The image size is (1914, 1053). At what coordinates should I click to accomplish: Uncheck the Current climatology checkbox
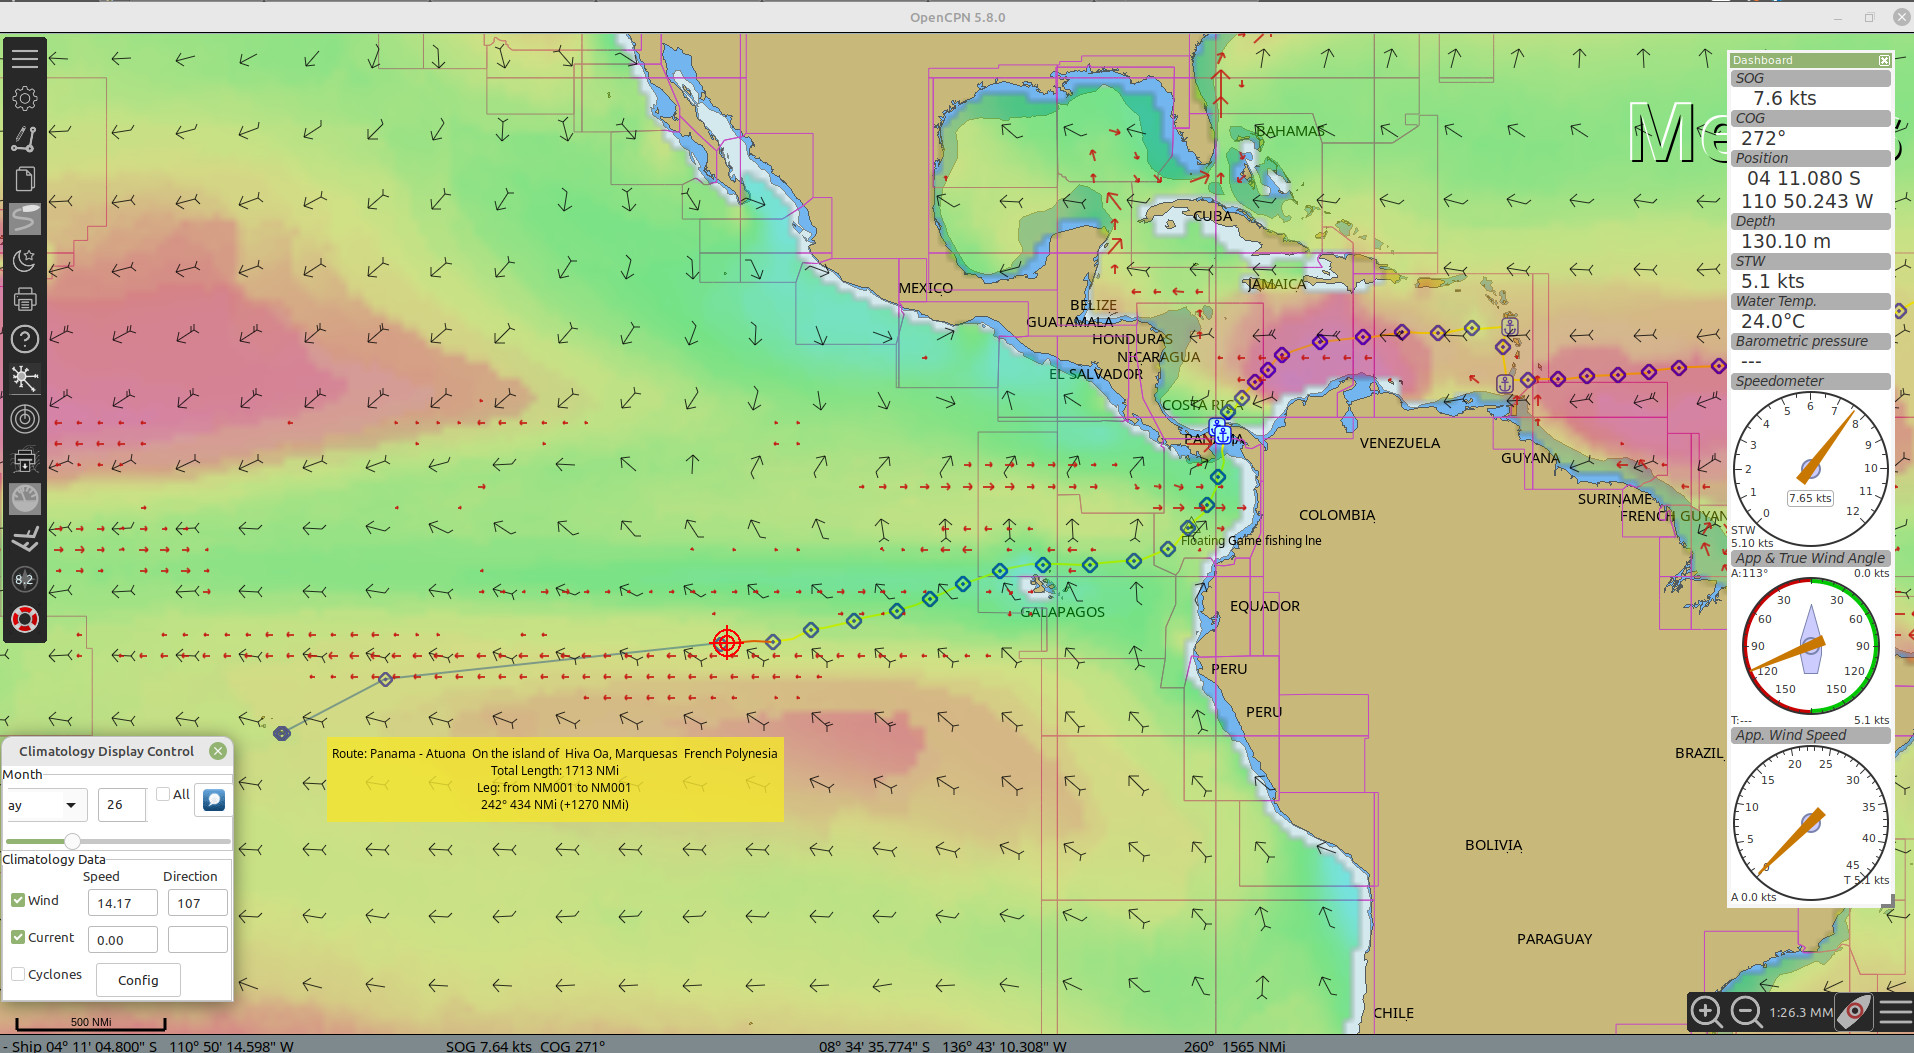[18, 937]
